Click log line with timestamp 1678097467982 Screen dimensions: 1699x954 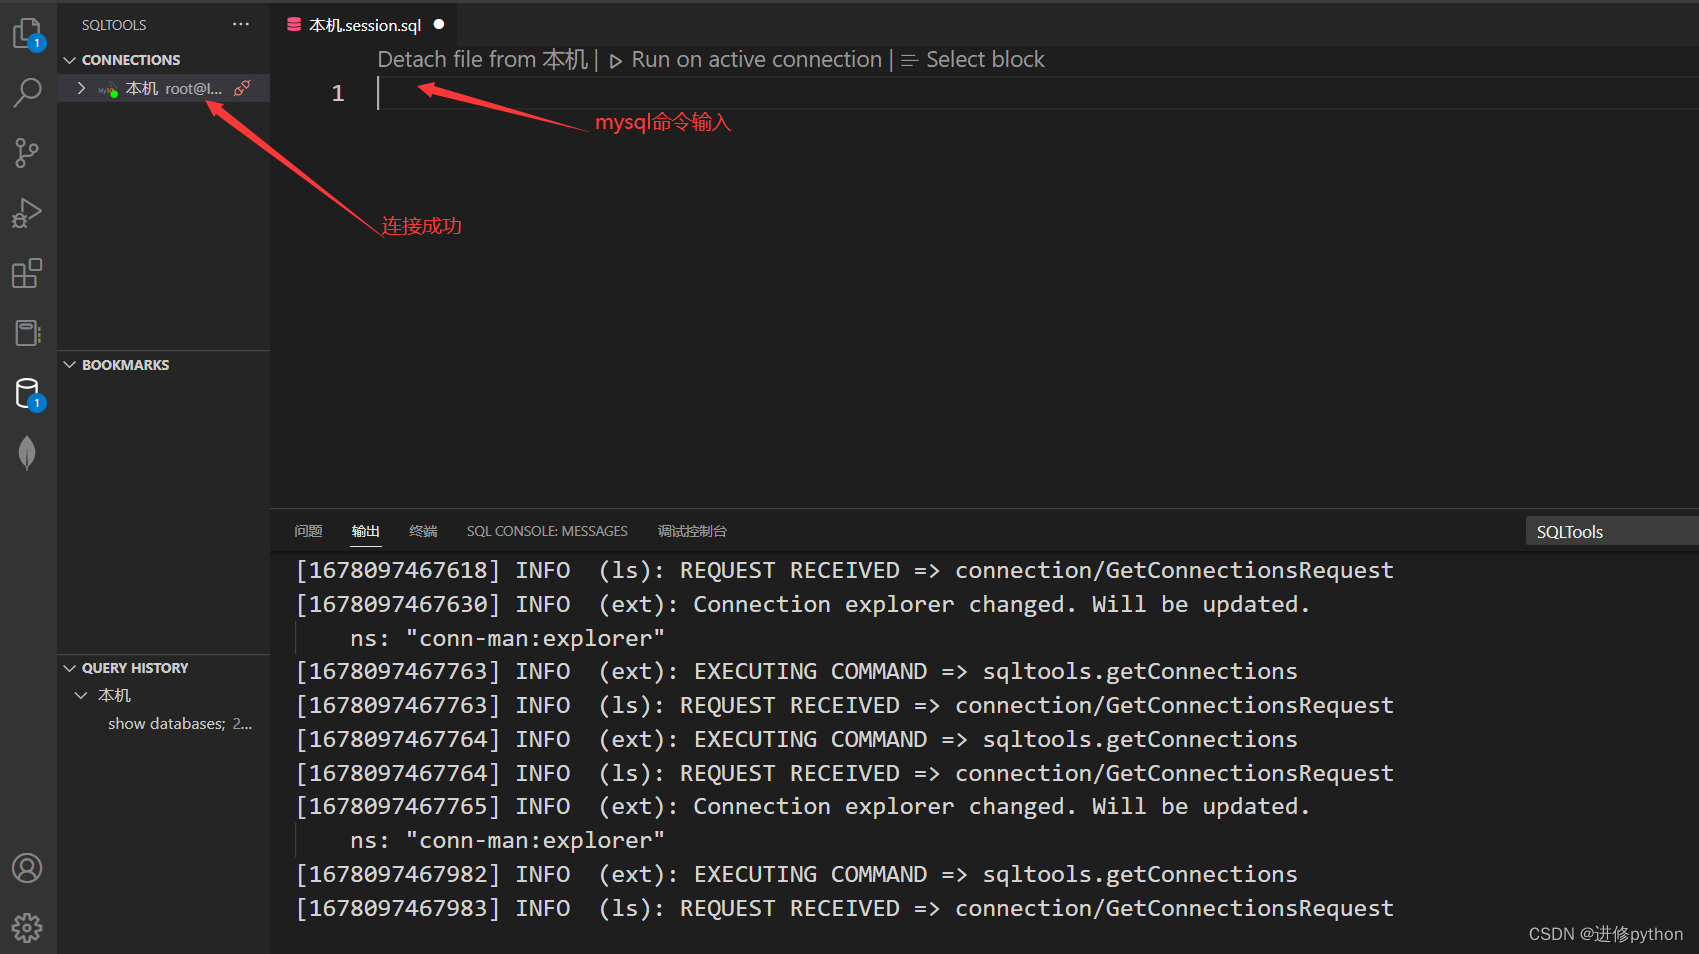796,874
